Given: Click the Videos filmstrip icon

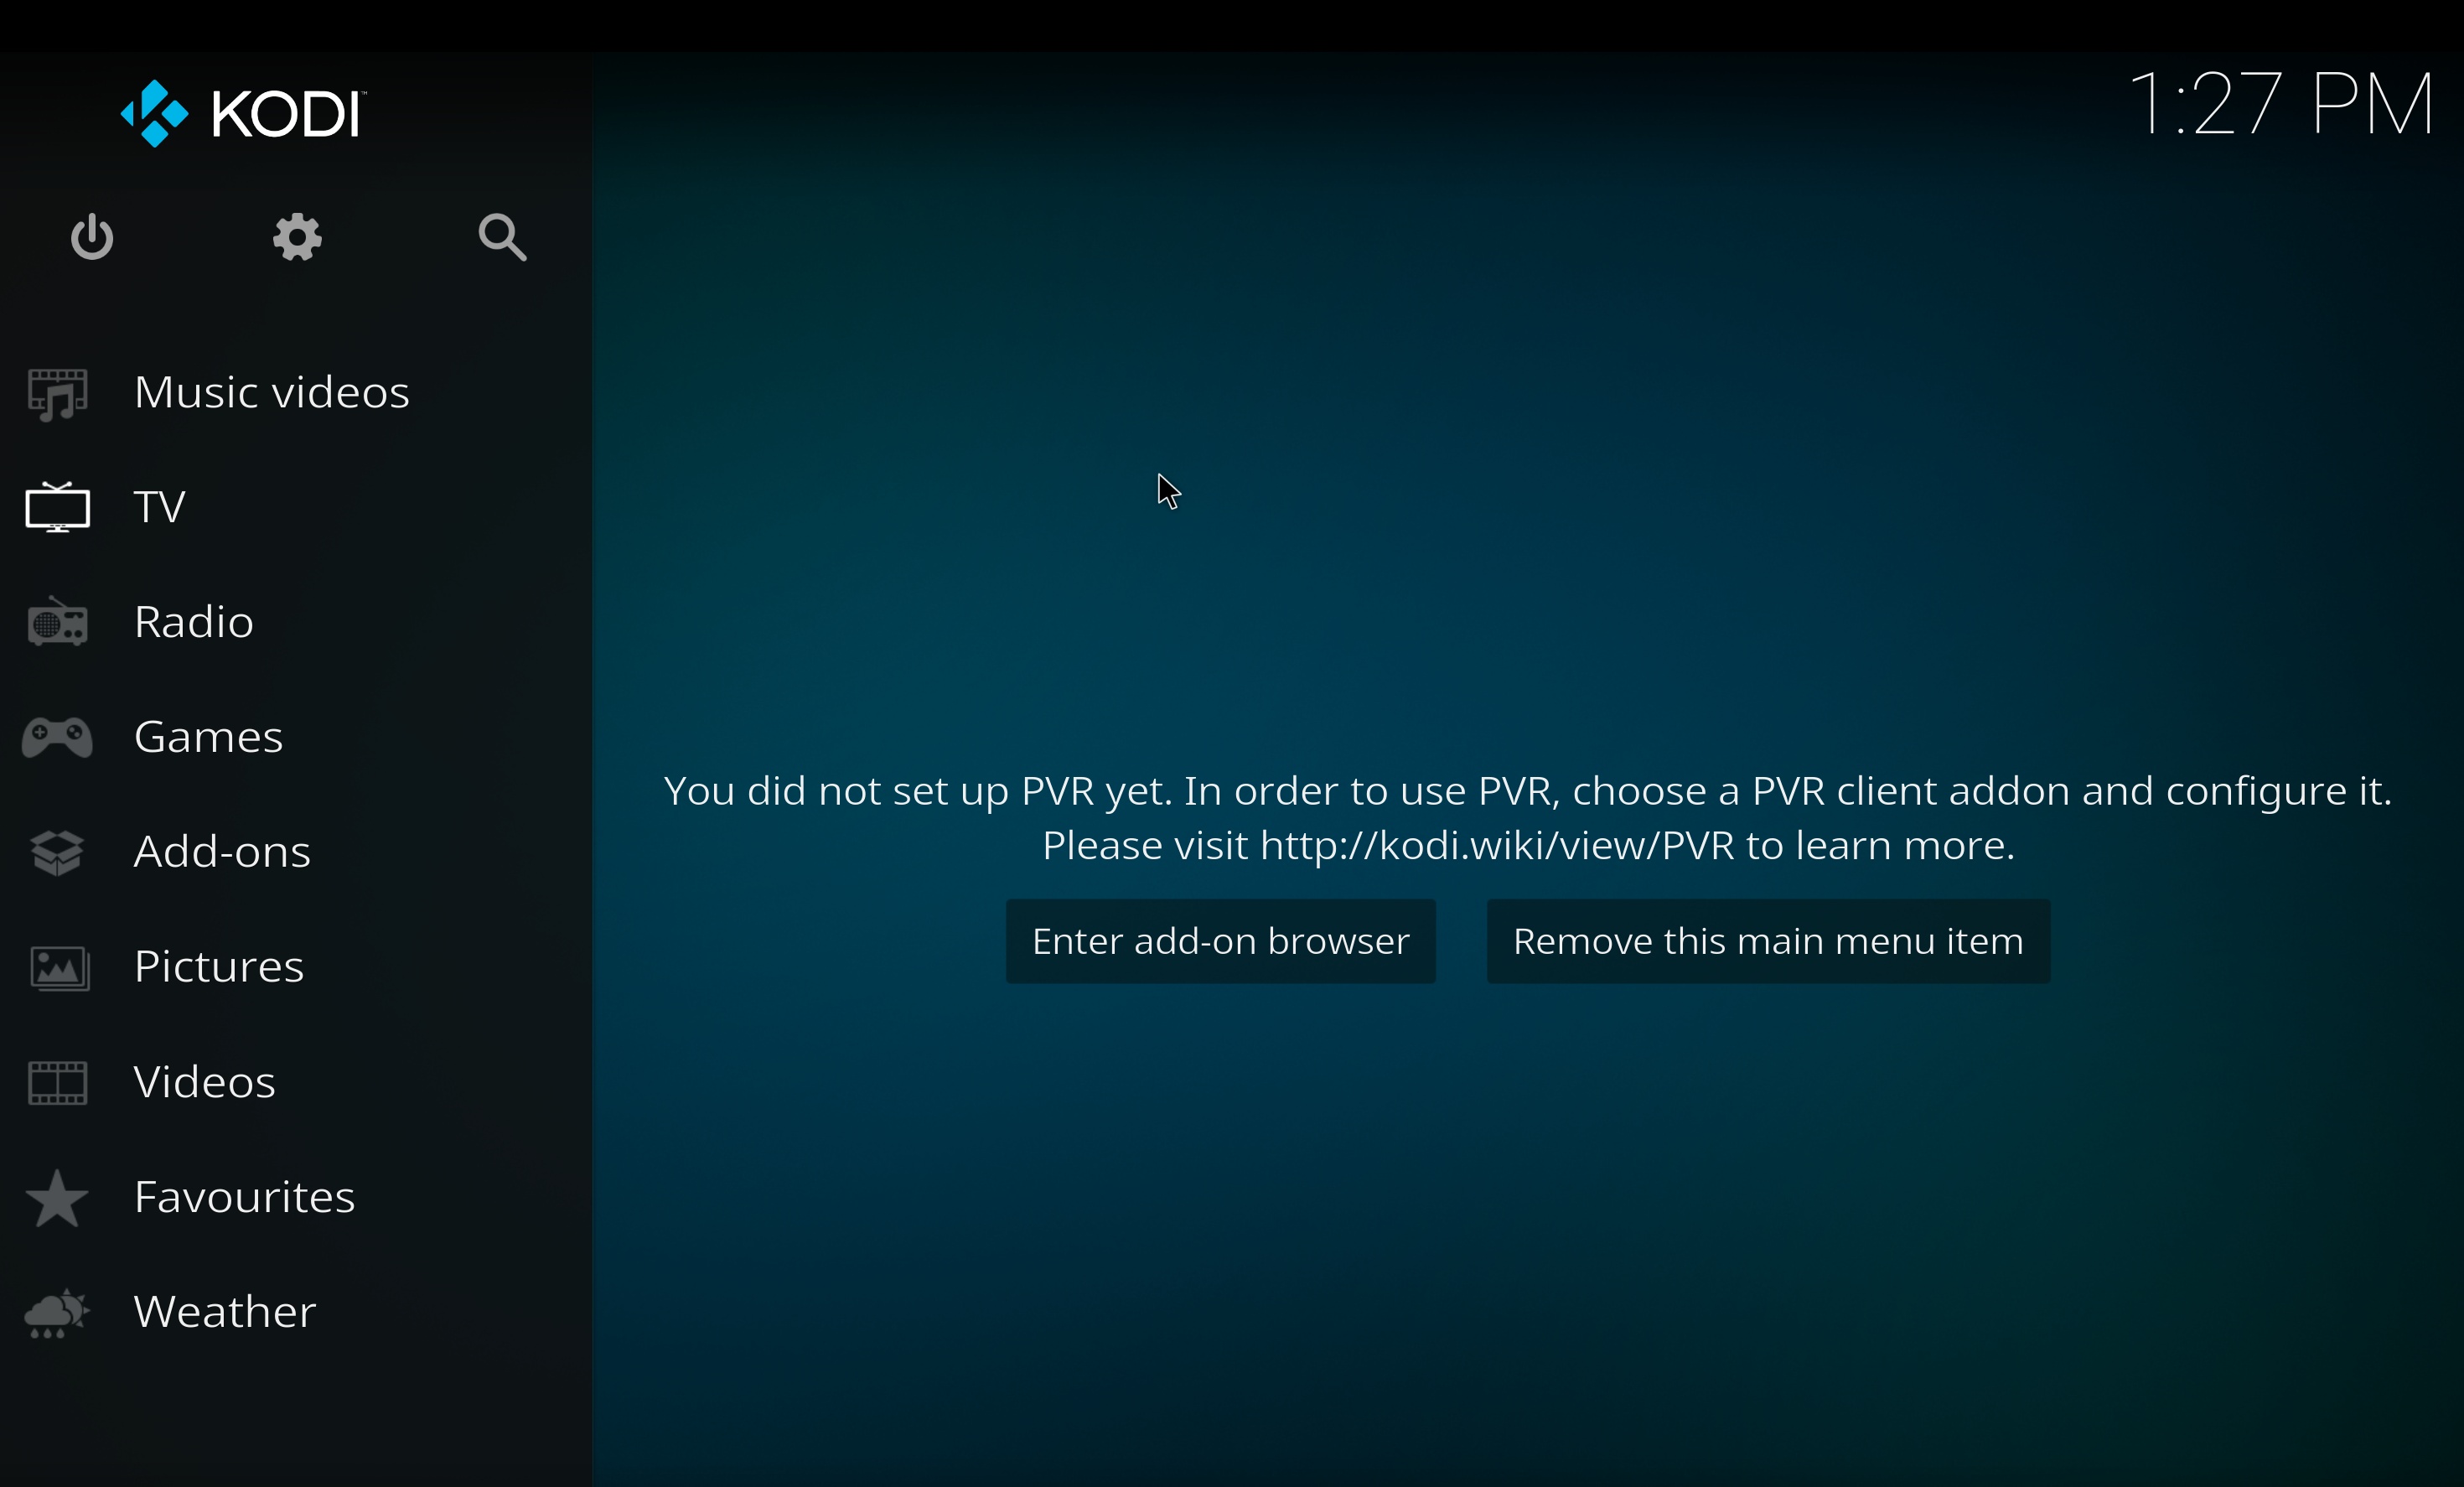Looking at the screenshot, I should click(58, 1083).
